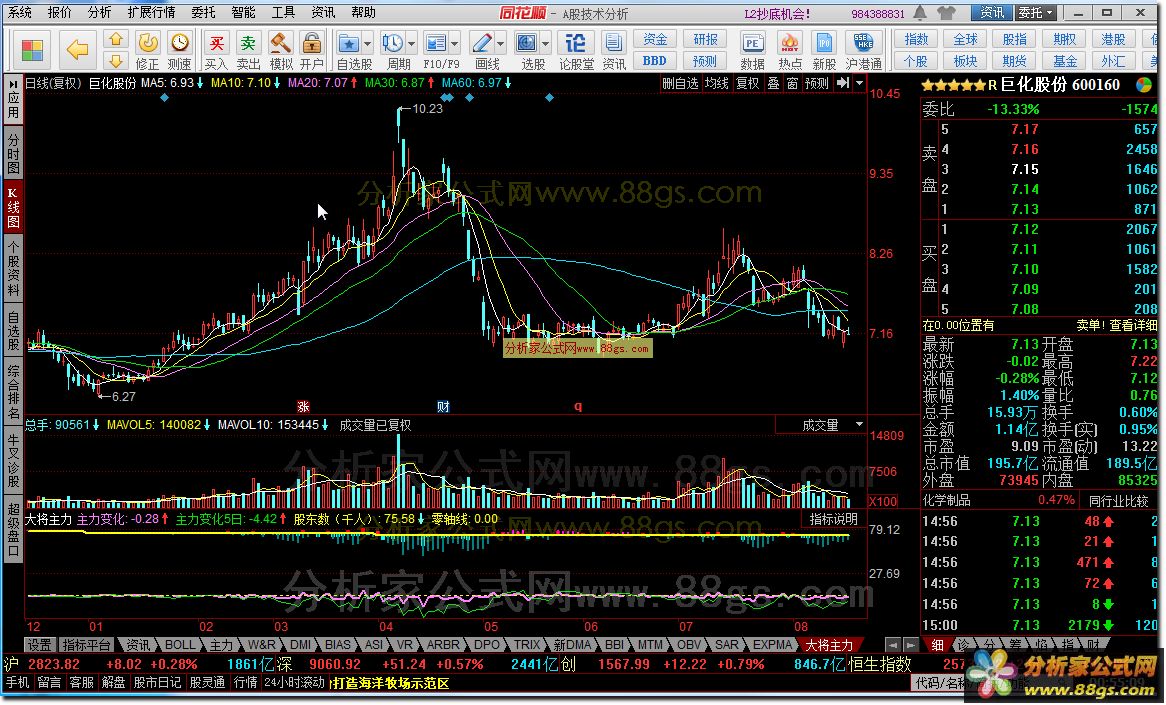Image resolution: width=1166 pixels, height=705 pixels.
Task: Click the 指标说明 button
Action: tap(834, 519)
